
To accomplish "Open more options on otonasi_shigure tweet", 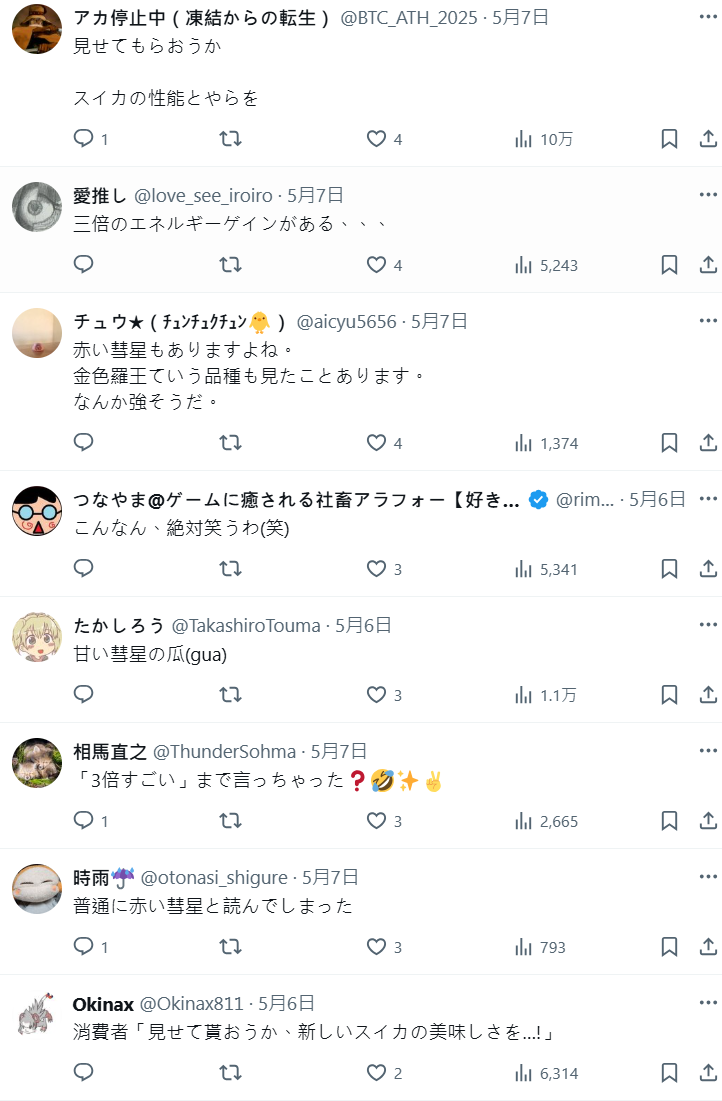I will click(x=708, y=876).
